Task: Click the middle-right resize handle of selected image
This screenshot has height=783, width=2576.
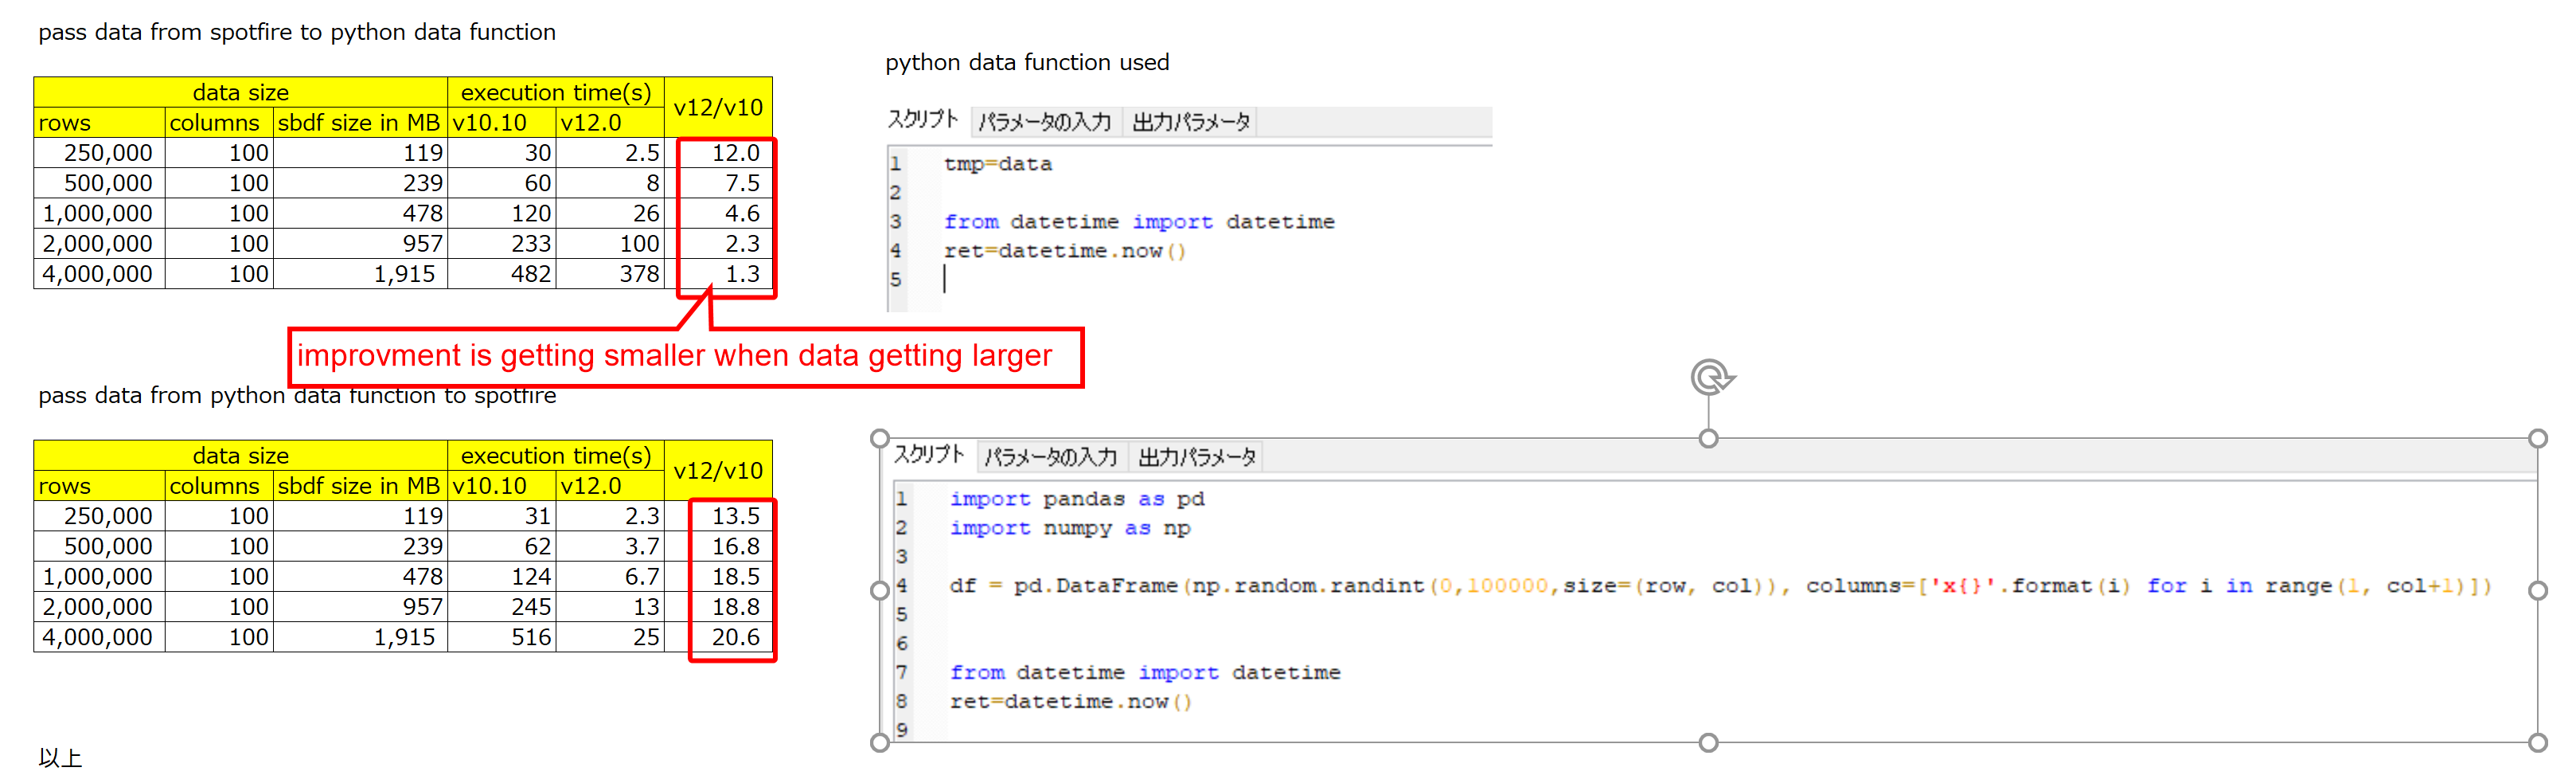Action: click(x=2537, y=590)
